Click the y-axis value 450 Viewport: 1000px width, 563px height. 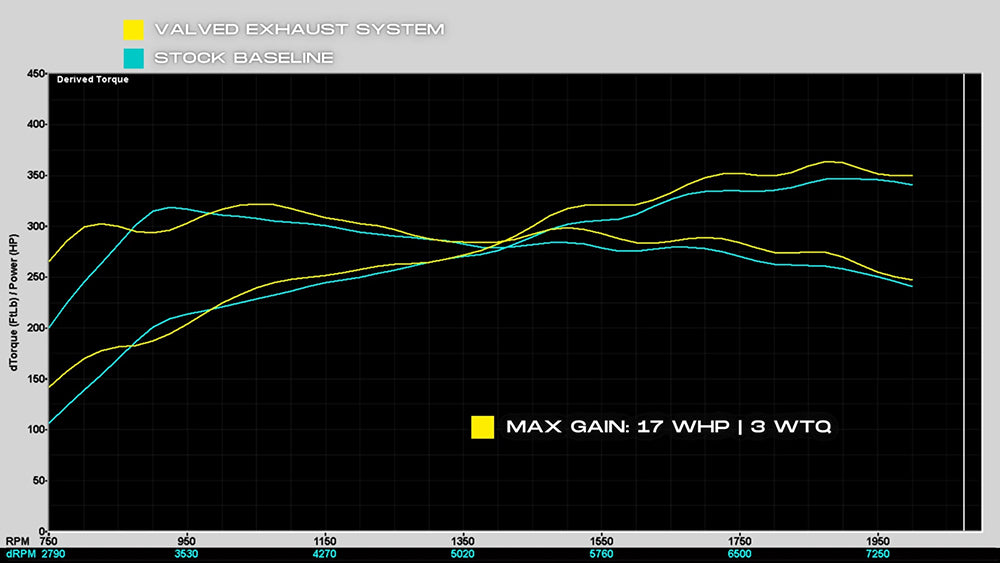(36, 74)
